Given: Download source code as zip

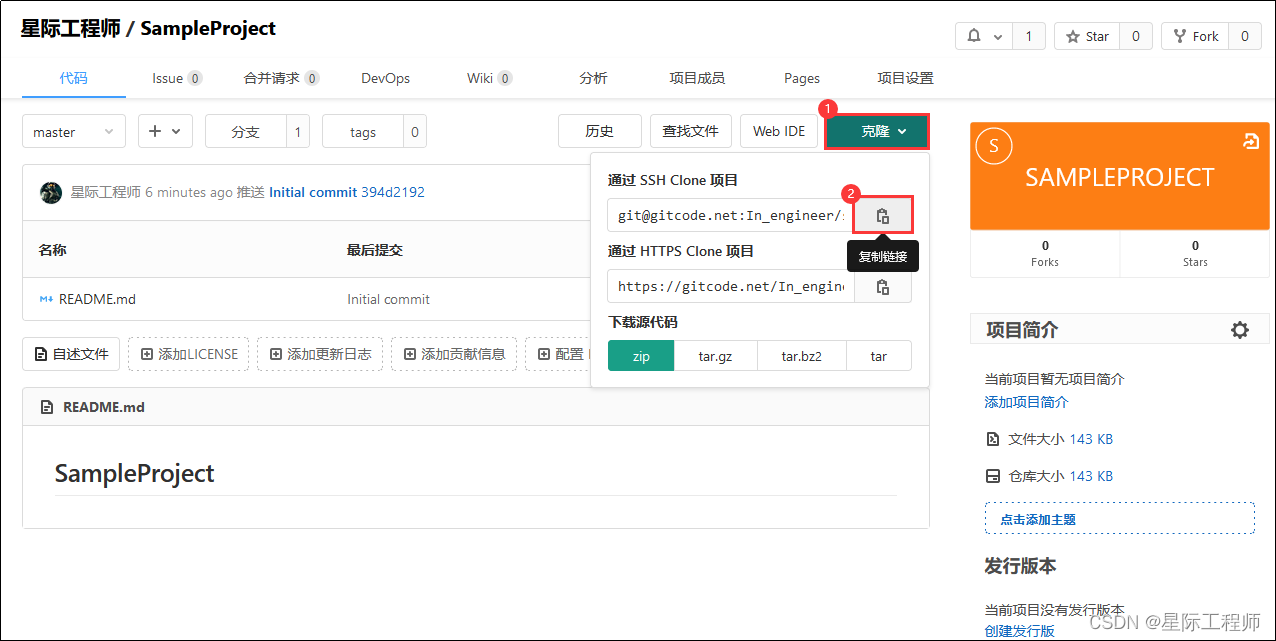Looking at the screenshot, I should [x=640, y=355].
